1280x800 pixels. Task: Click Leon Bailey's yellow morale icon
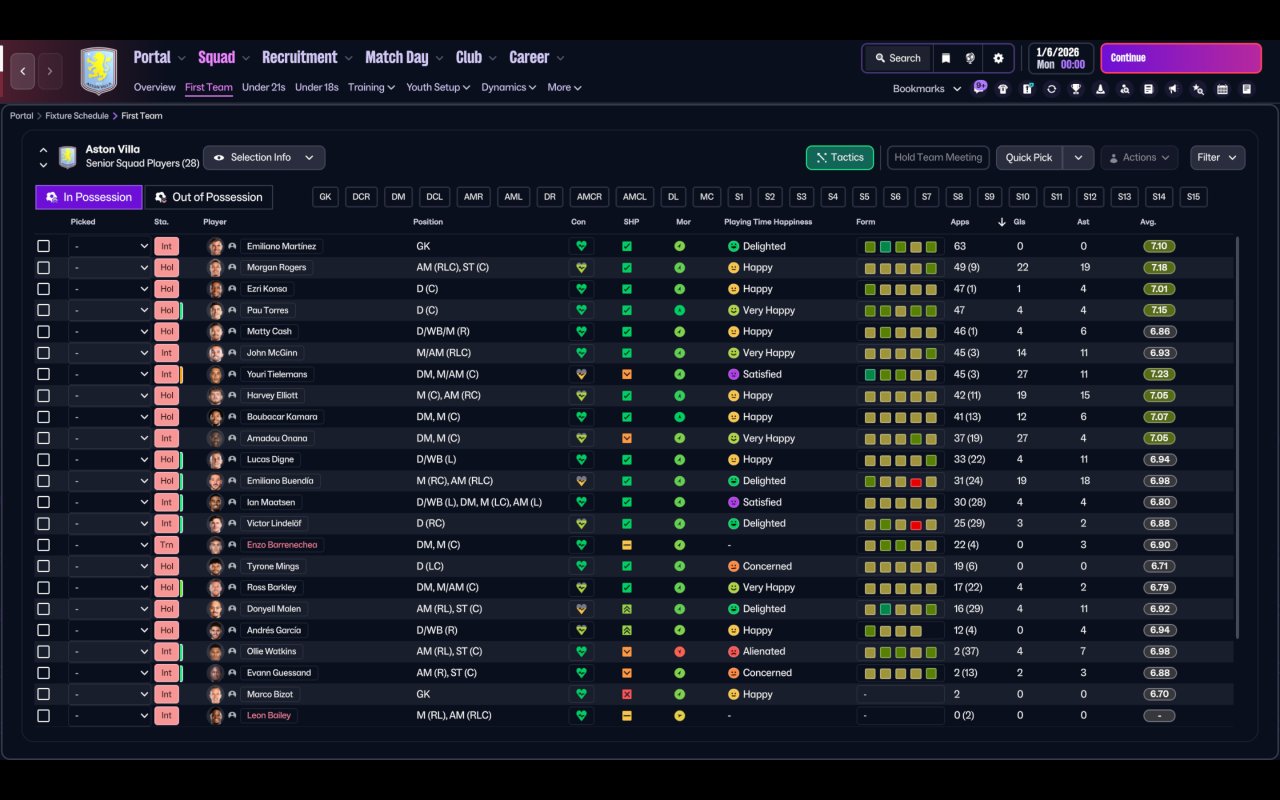pos(680,716)
